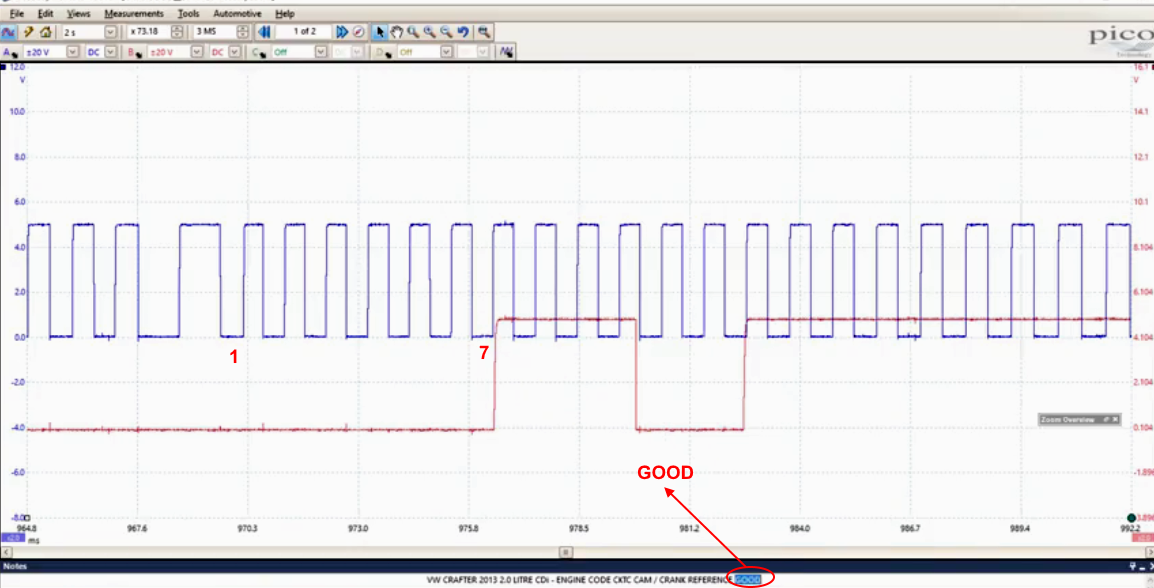This screenshot has width=1154, height=588.
Task: Pin the Notes panel
Action: coord(1134,566)
